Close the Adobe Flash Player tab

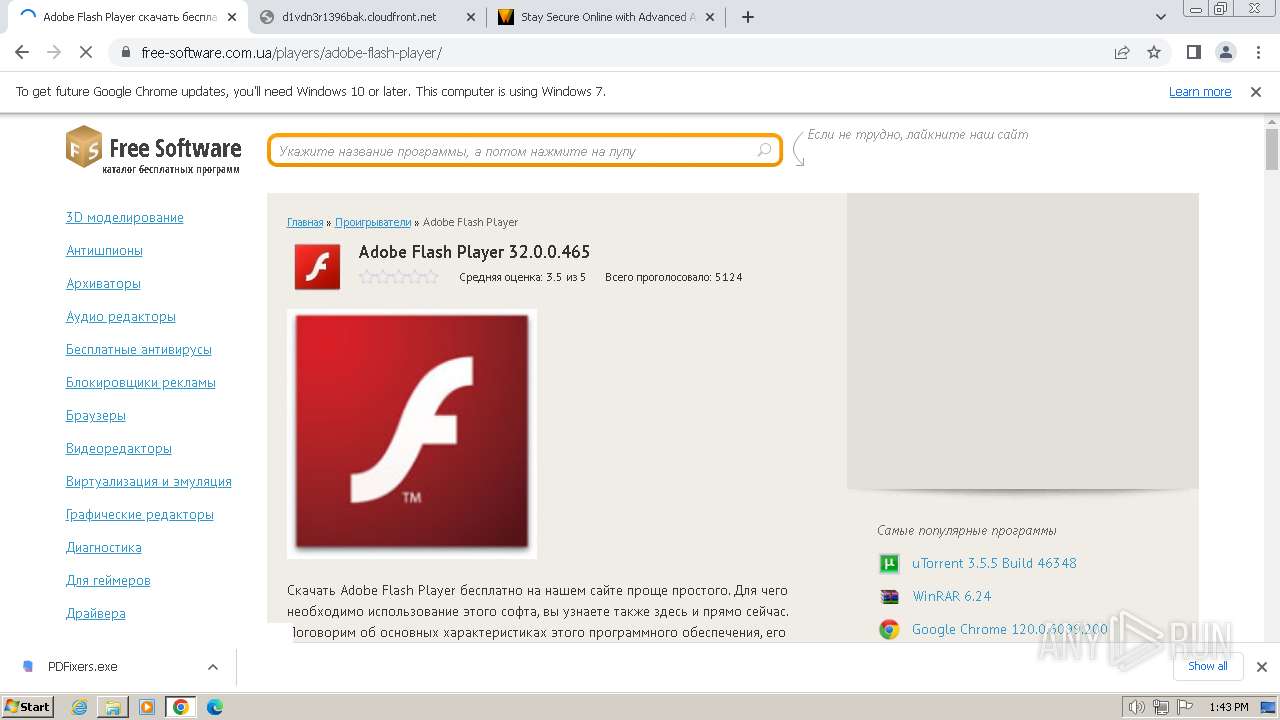(x=232, y=17)
